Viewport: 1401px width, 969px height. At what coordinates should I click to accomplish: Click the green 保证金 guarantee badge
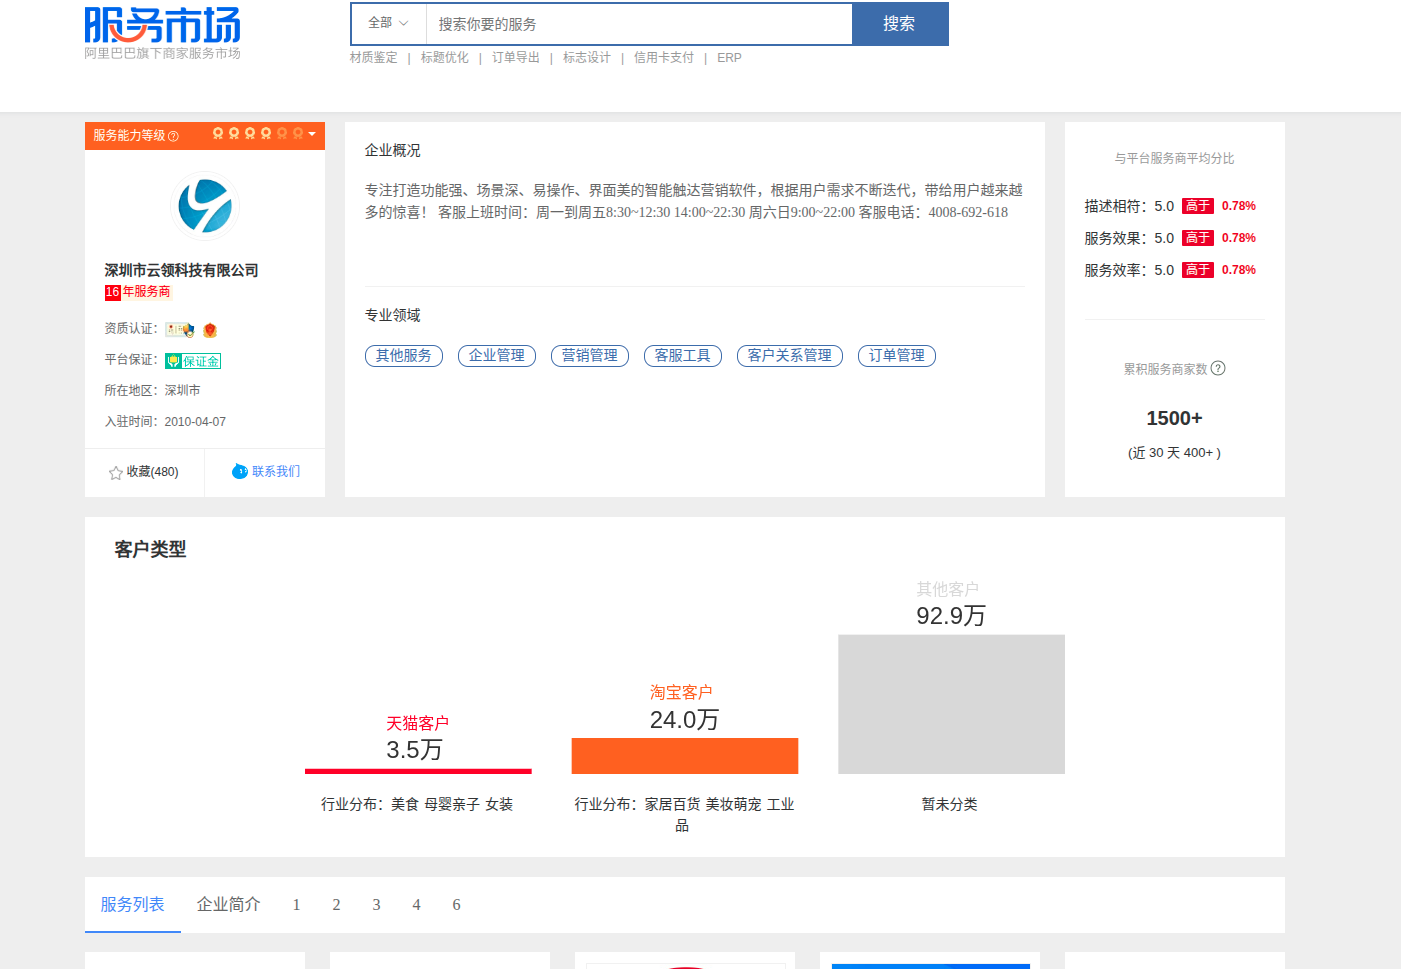click(x=193, y=361)
